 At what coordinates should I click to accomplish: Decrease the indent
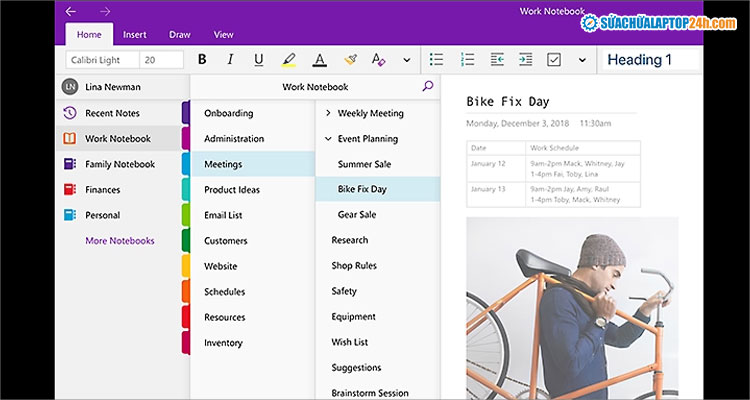[497, 60]
